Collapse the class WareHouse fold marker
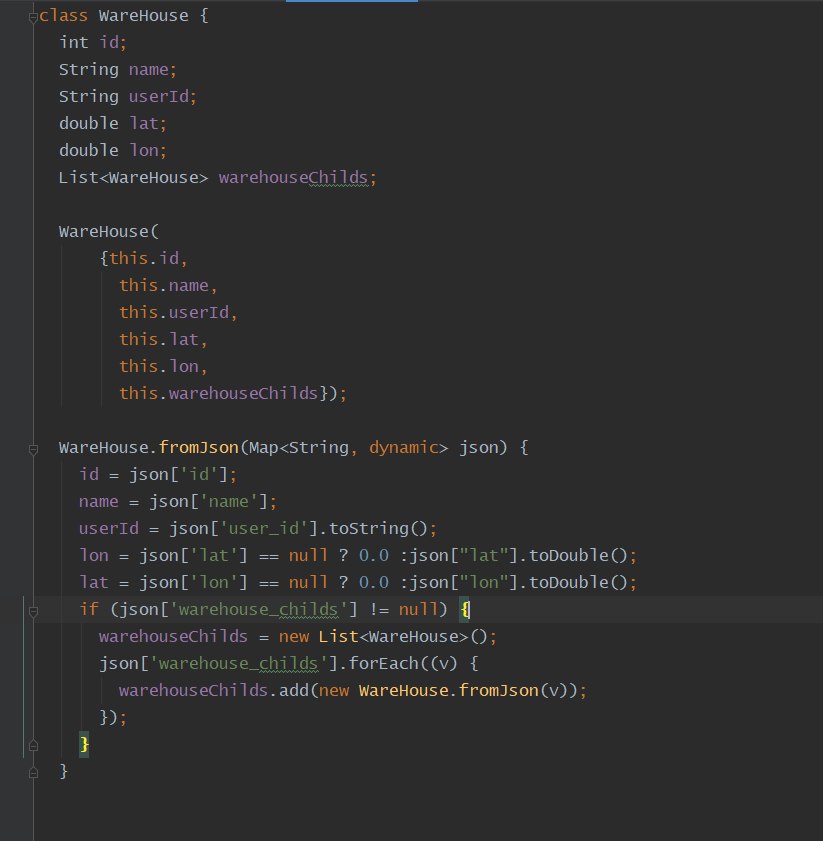 (x=33, y=18)
